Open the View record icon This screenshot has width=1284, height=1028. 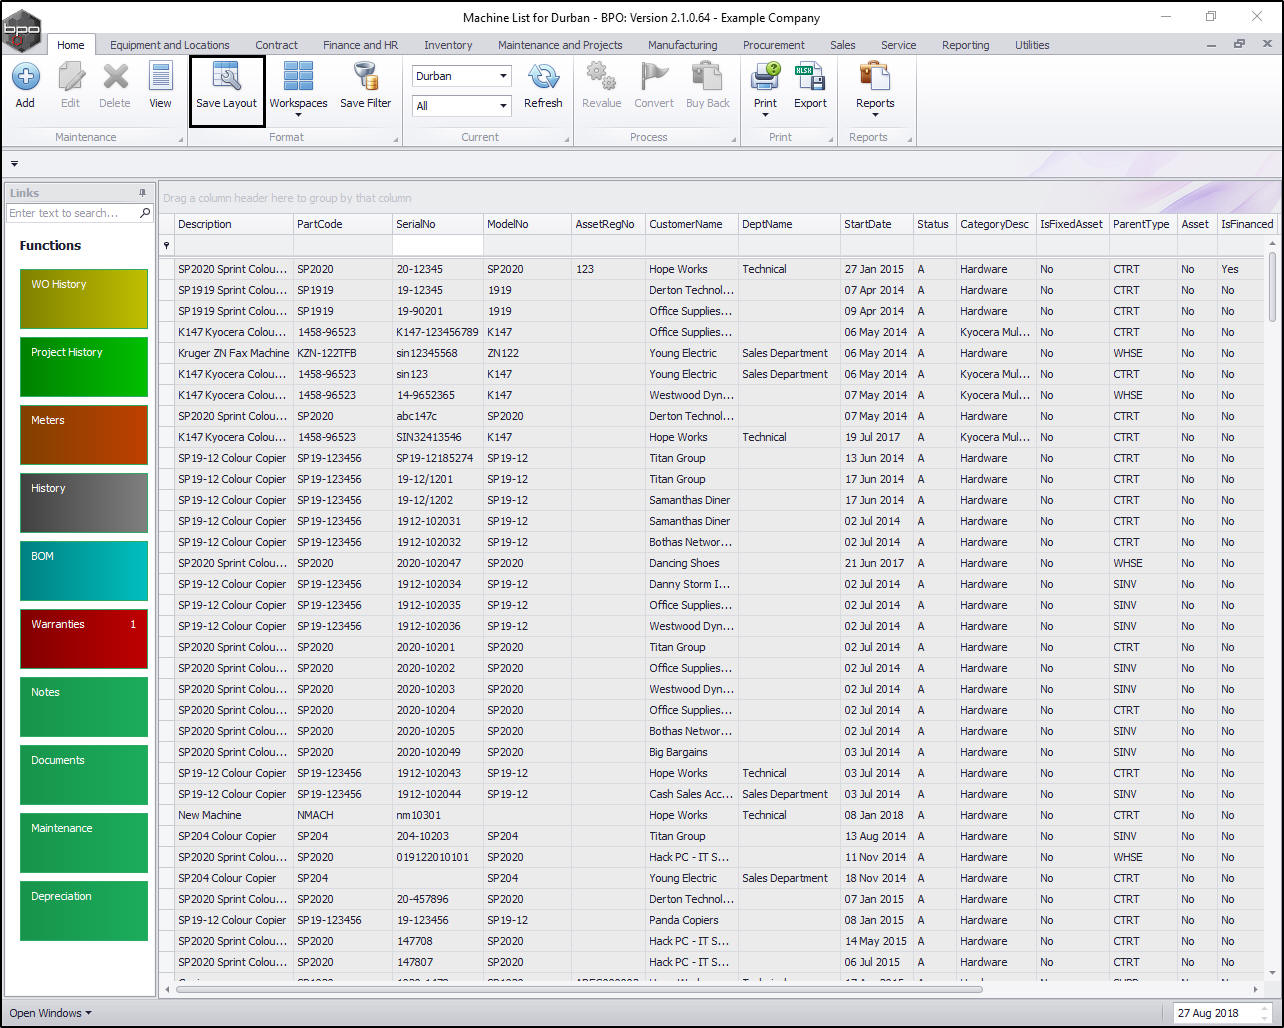pyautogui.click(x=160, y=76)
